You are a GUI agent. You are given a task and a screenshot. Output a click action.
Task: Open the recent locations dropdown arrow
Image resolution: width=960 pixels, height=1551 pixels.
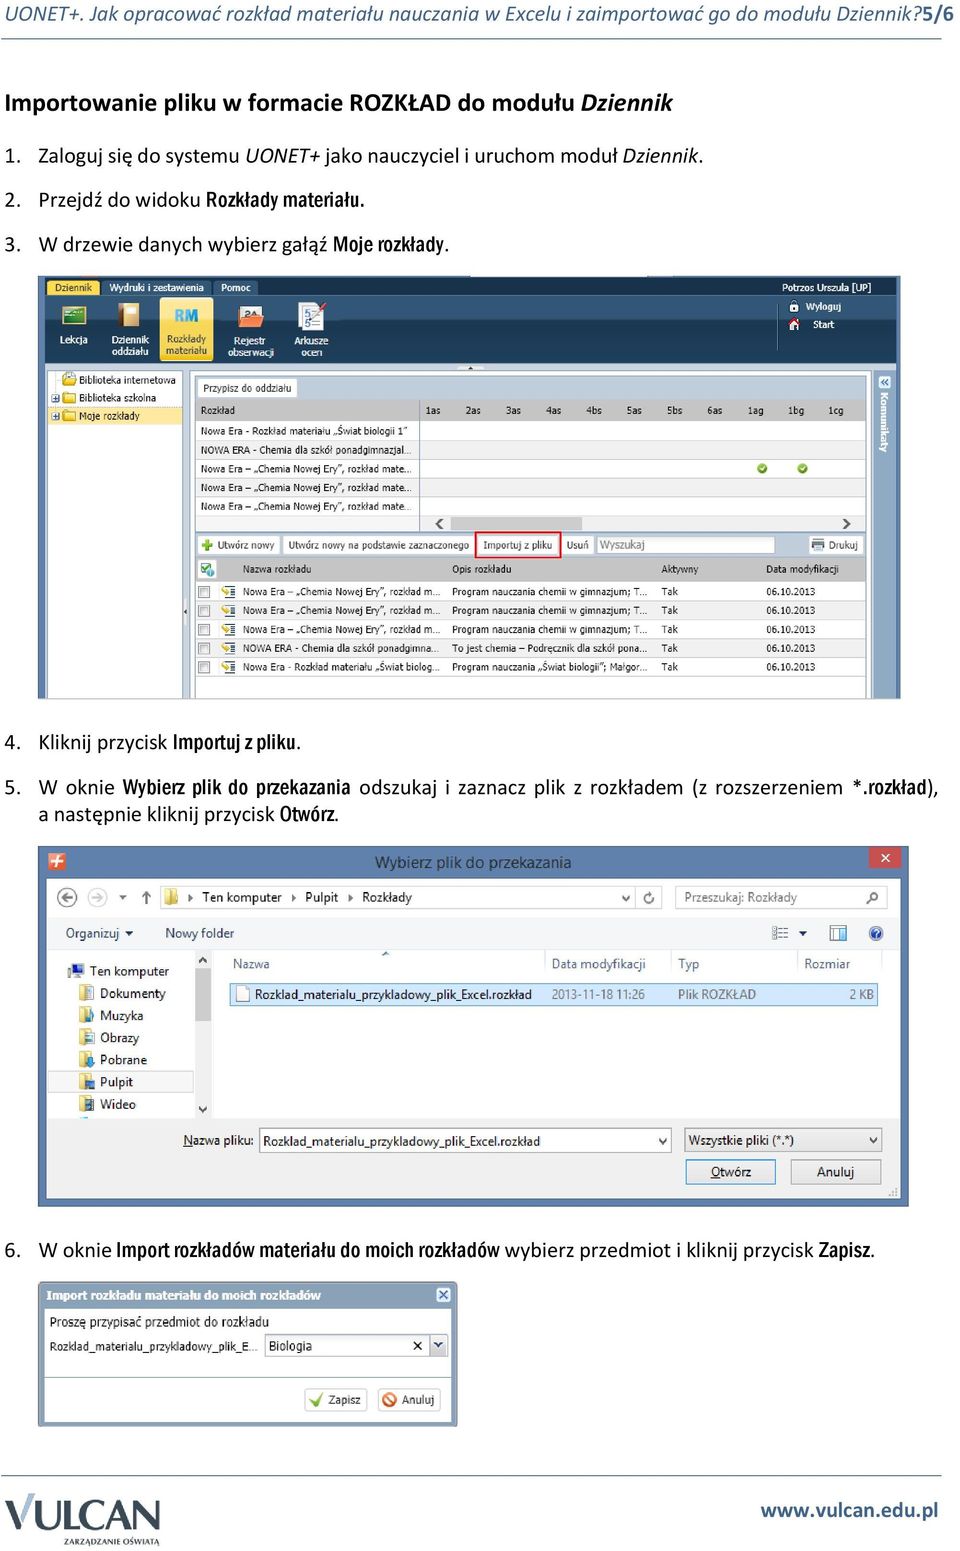click(123, 897)
